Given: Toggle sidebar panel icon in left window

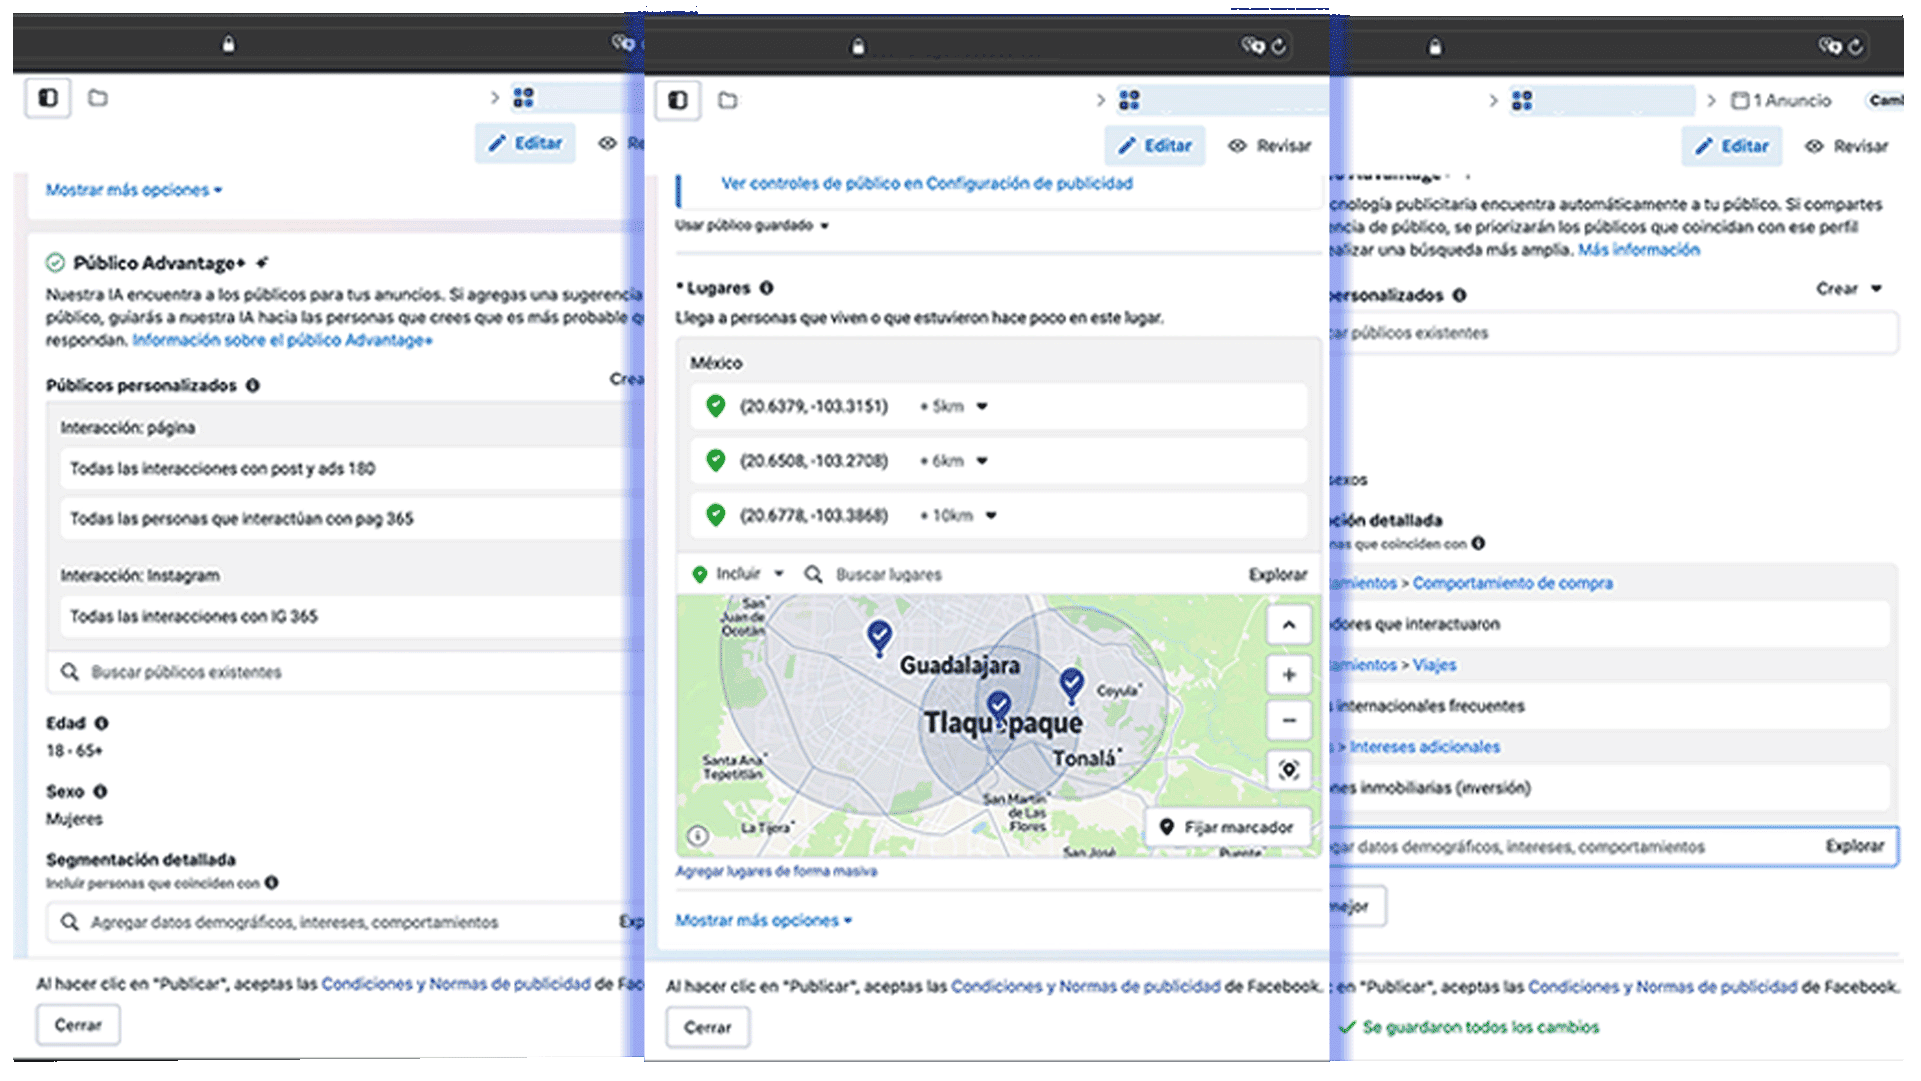Looking at the screenshot, I should [48, 98].
